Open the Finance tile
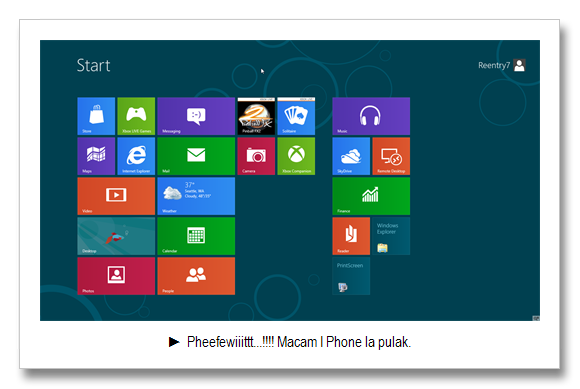The width and height of the screenshot is (580, 389). (371, 196)
